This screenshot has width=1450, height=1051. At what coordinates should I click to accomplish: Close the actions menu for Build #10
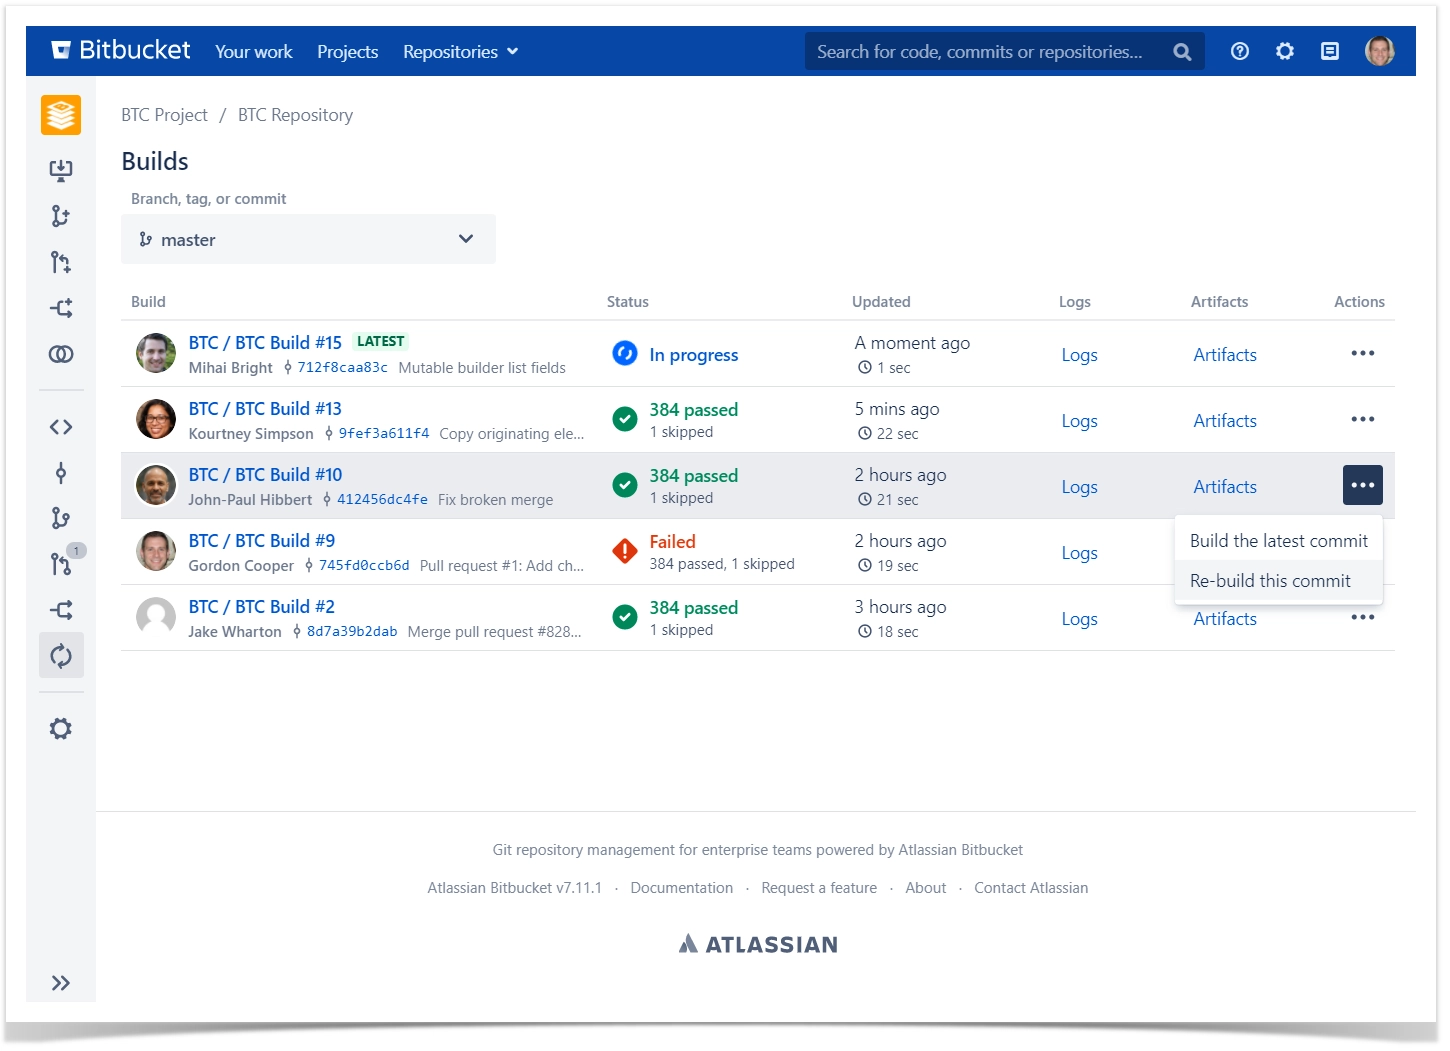point(1363,485)
